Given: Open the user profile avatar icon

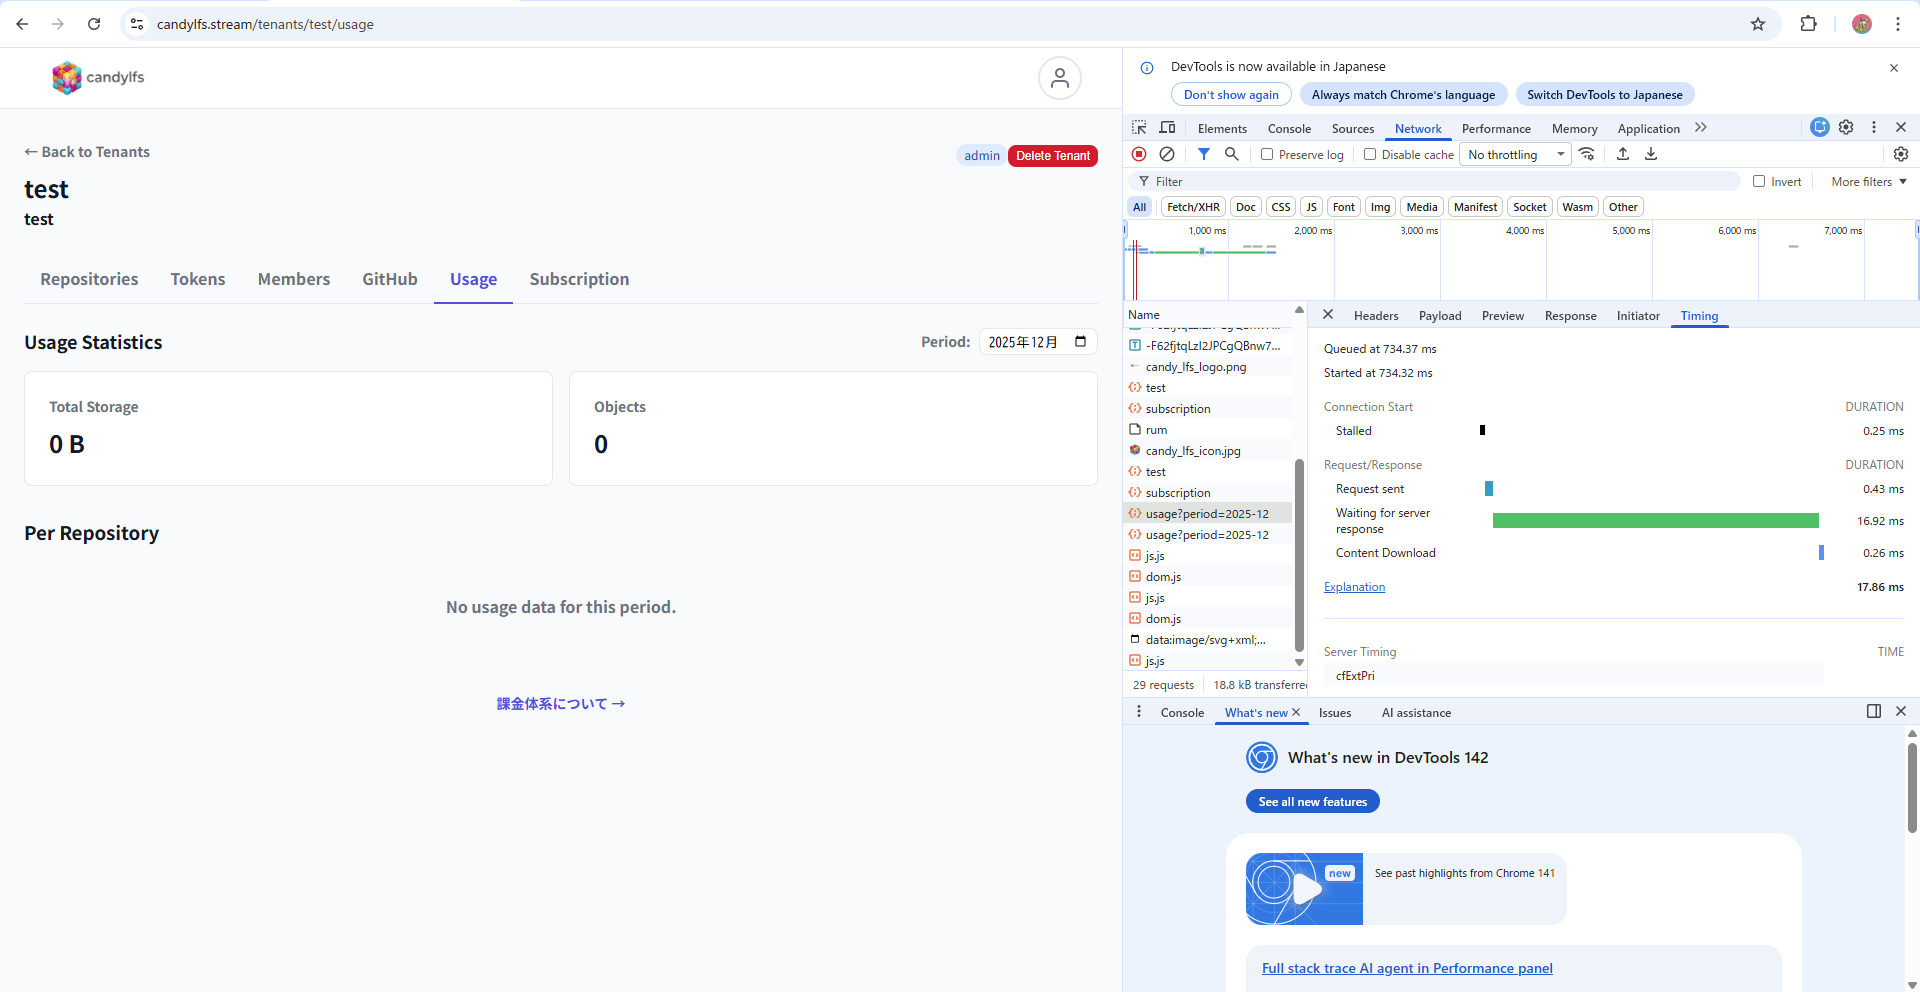Looking at the screenshot, I should [1059, 78].
